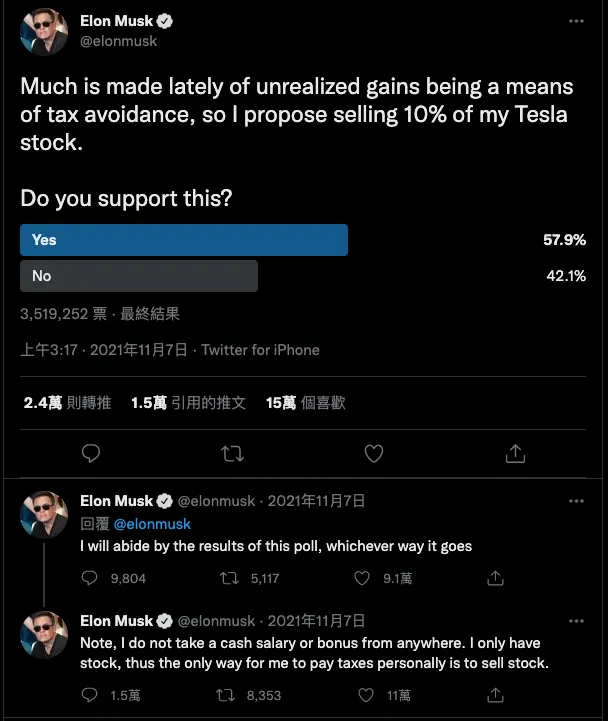Viewport: 608px width, 721px height.
Task: Click the retweet icon under the main poll tweet
Action: pos(232,454)
